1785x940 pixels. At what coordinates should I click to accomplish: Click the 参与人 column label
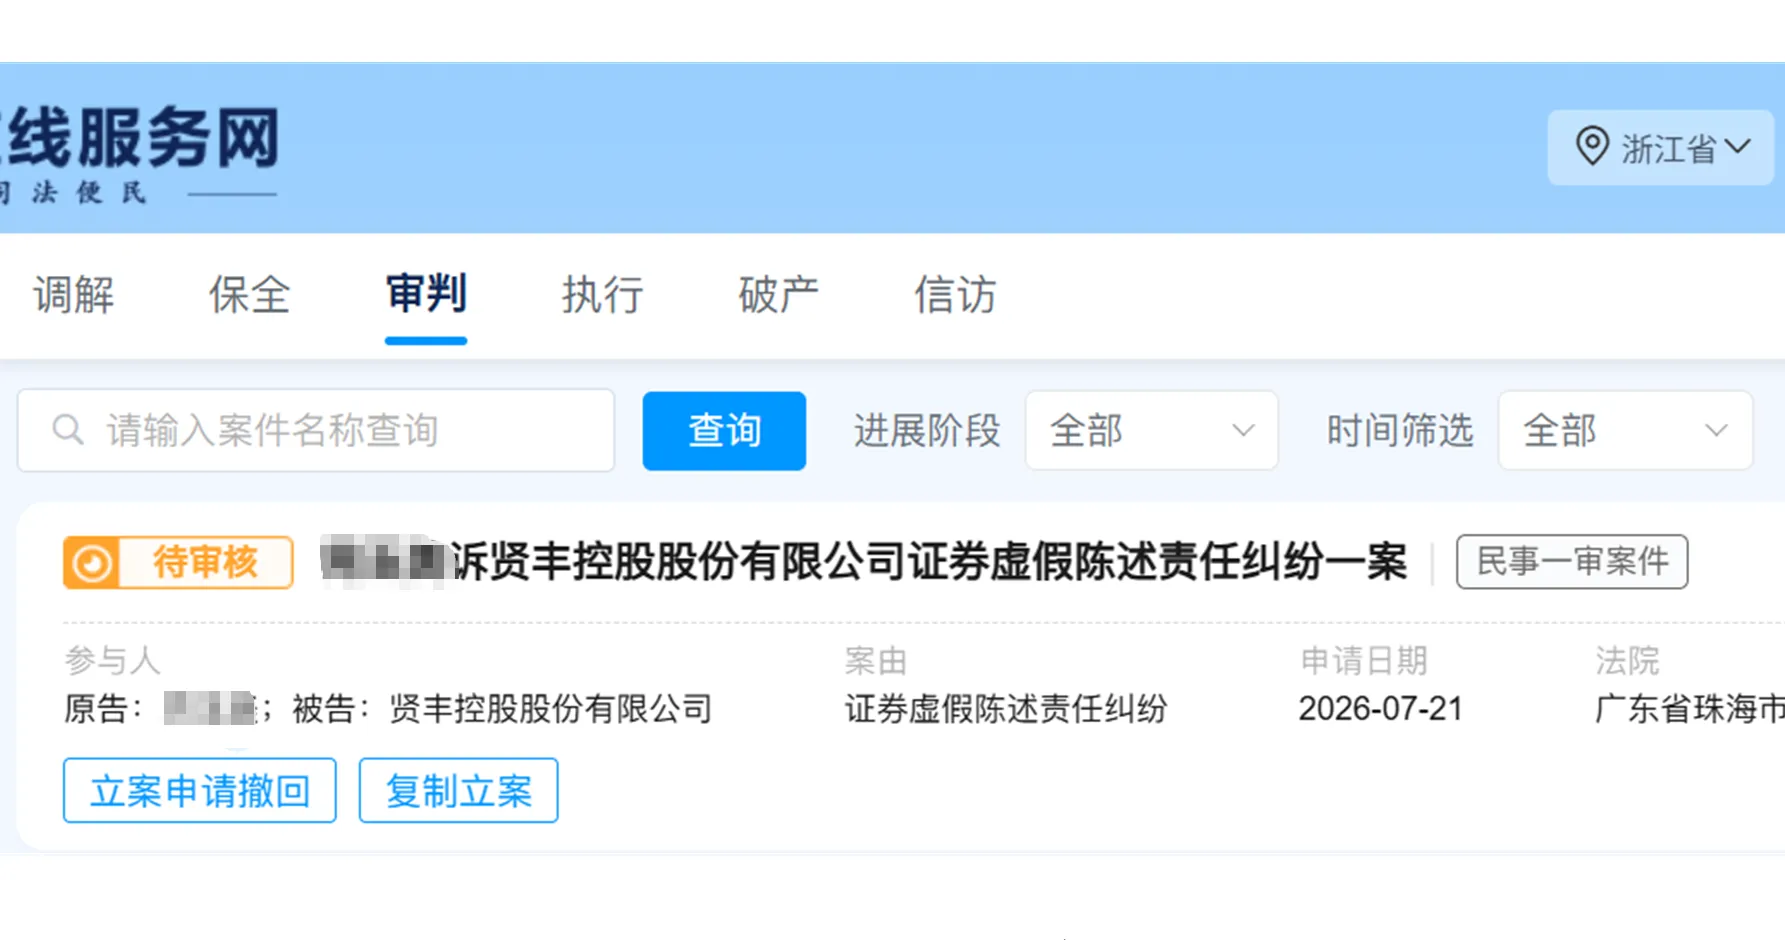[113, 660]
